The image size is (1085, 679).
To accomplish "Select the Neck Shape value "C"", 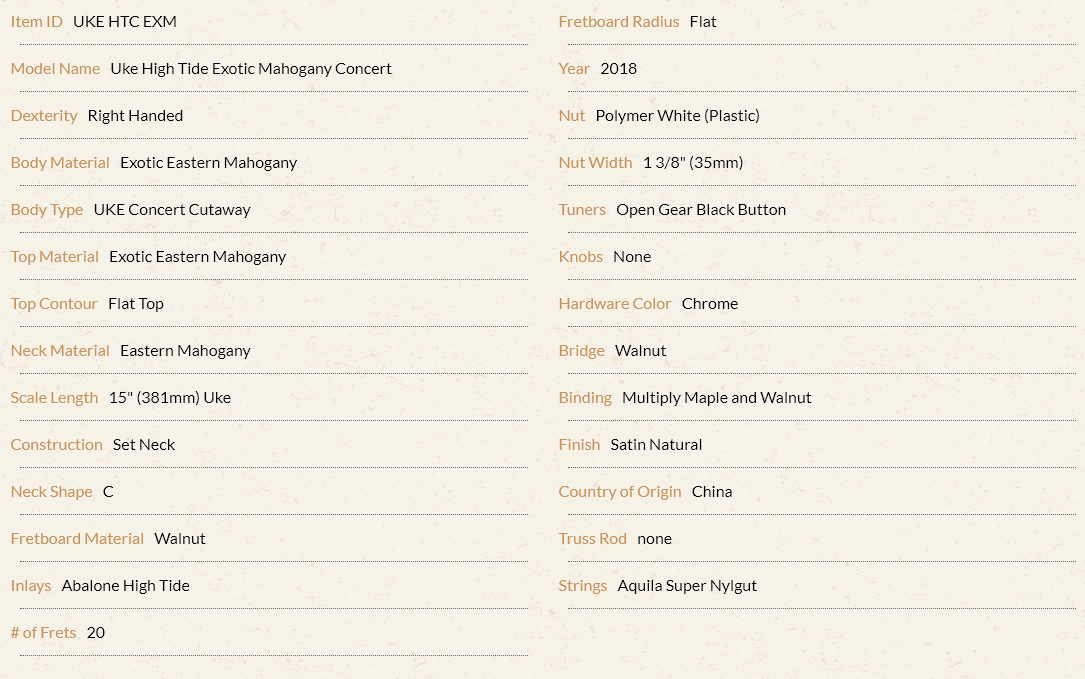I will 108,492.
